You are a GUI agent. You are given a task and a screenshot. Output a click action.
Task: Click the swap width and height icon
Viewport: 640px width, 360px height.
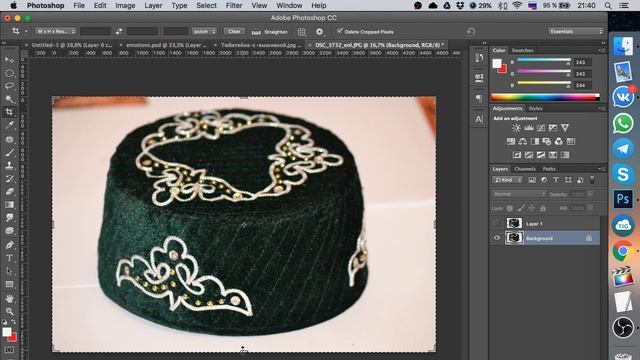[119, 31]
